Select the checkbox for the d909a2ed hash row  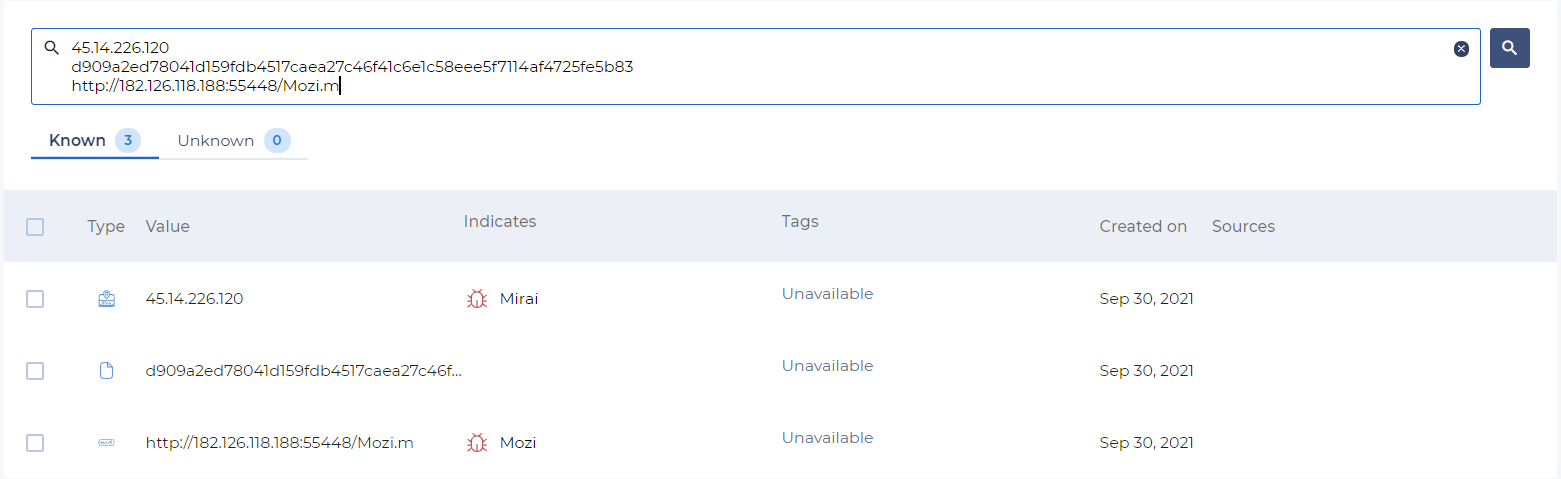[35, 371]
